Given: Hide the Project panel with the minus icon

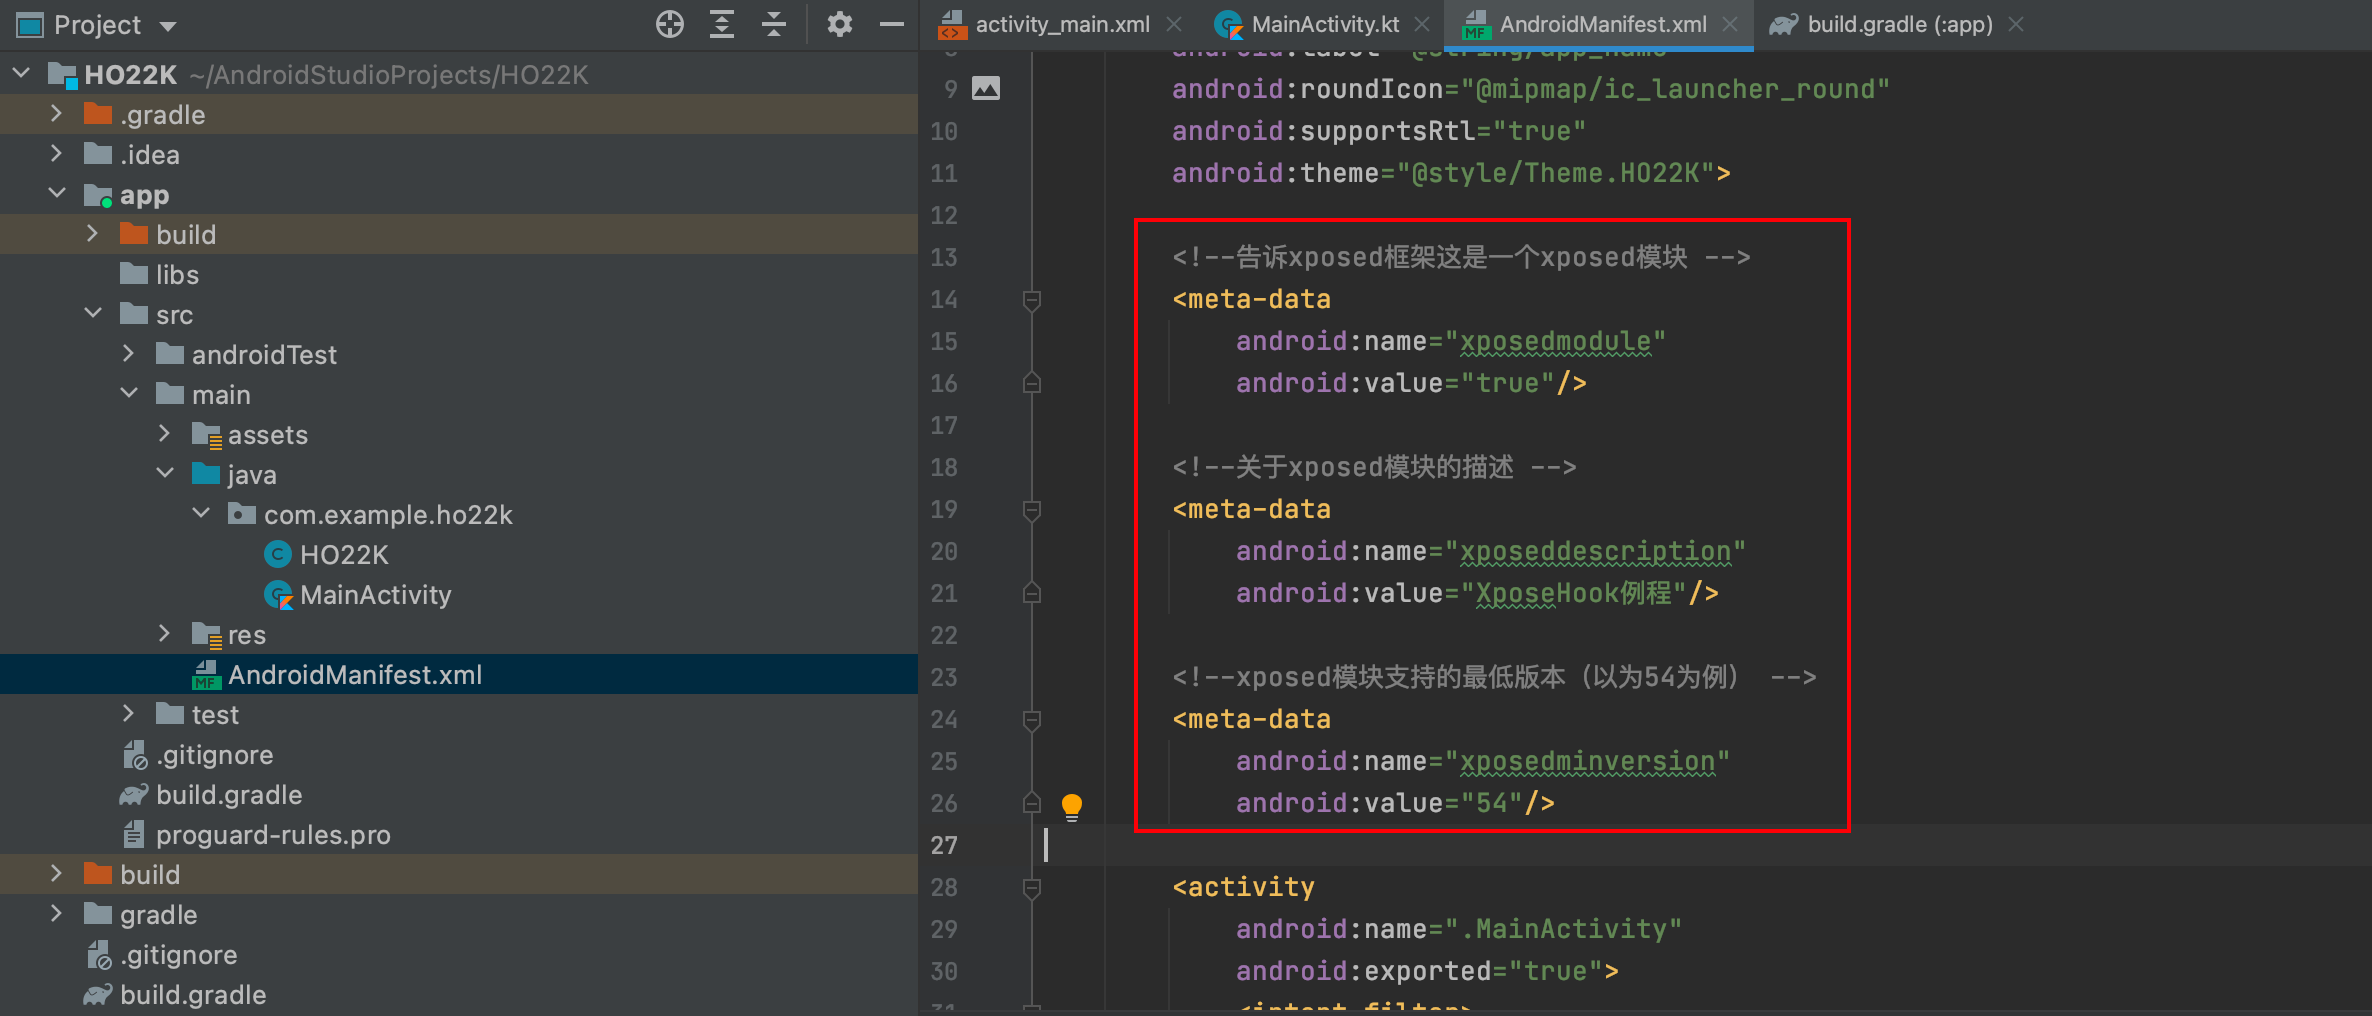Looking at the screenshot, I should pyautogui.click(x=892, y=24).
